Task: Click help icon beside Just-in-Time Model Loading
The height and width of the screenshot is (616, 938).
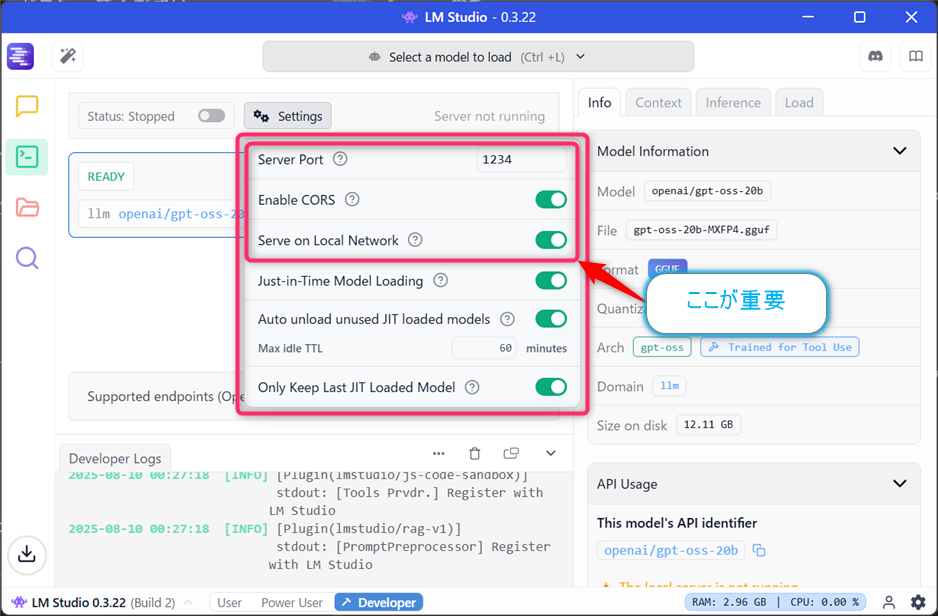Action: pyautogui.click(x=440, y=280)
